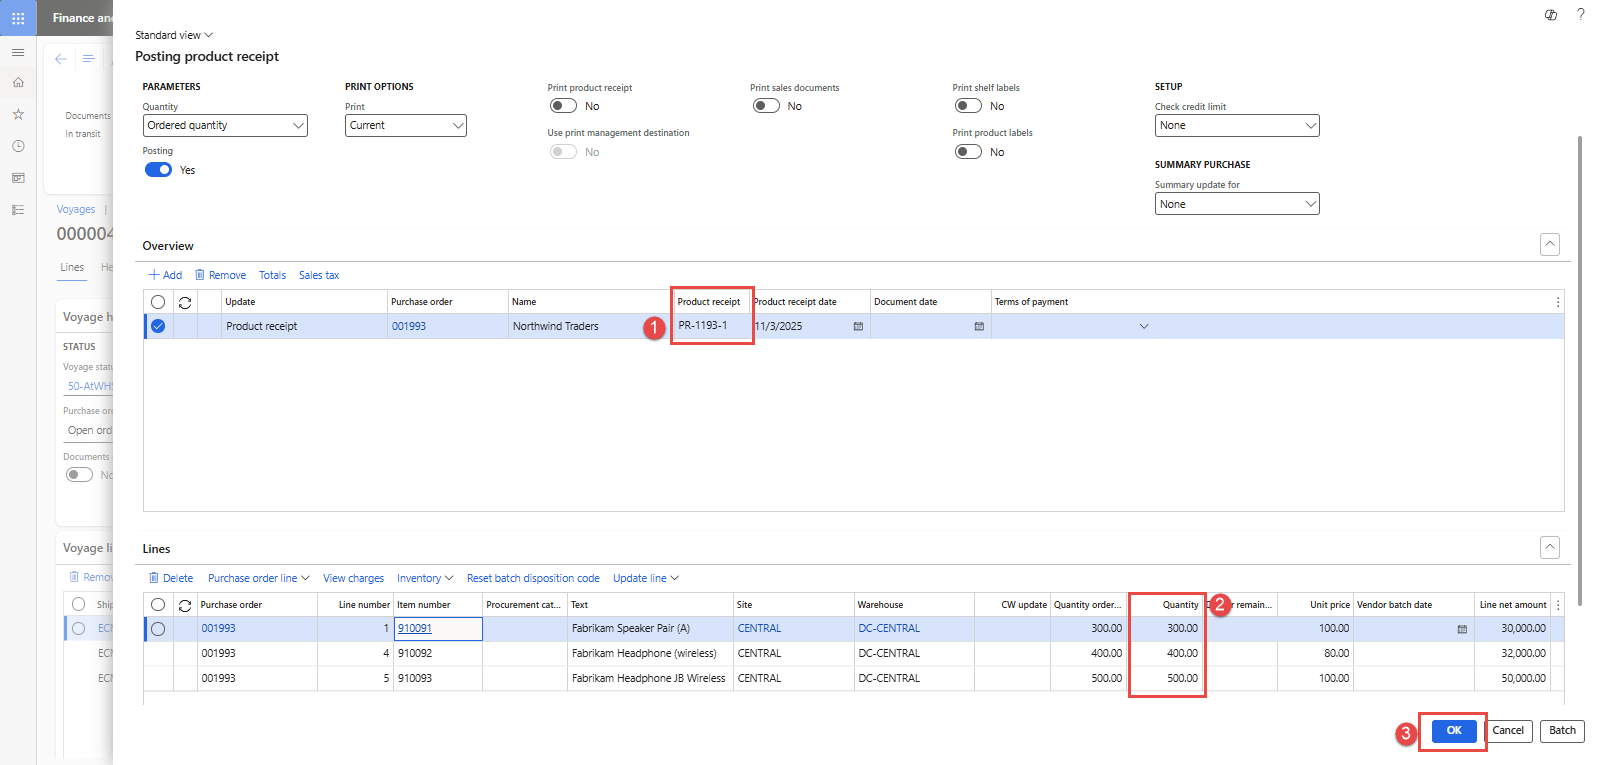This screenshot has width=1600, height=765.
Task: Click the Home icon in left sidebar
Action: pos(18,83)
